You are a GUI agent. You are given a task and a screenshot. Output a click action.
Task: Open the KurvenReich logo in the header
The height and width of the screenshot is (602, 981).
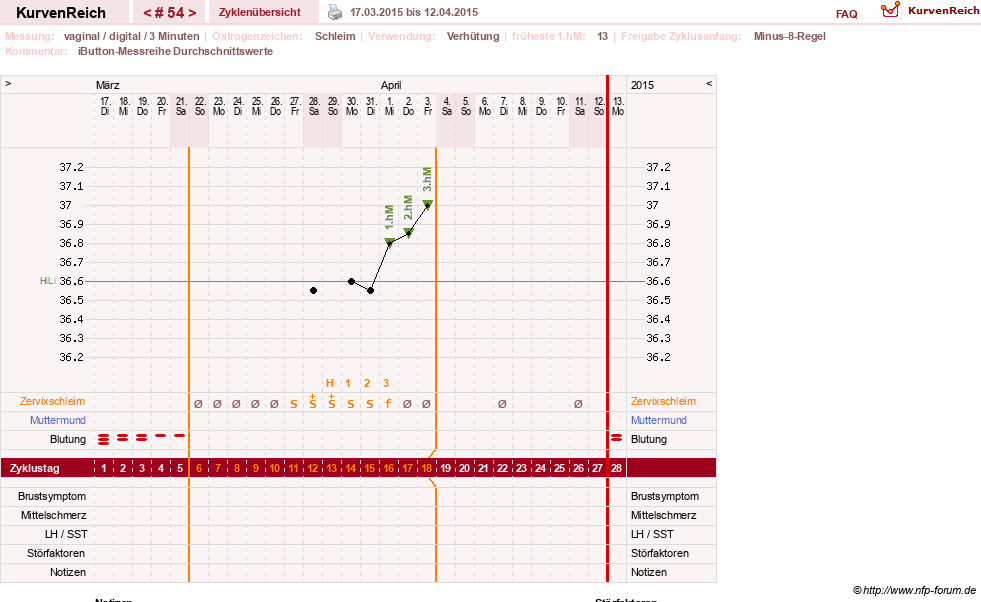tap(930, 11)
